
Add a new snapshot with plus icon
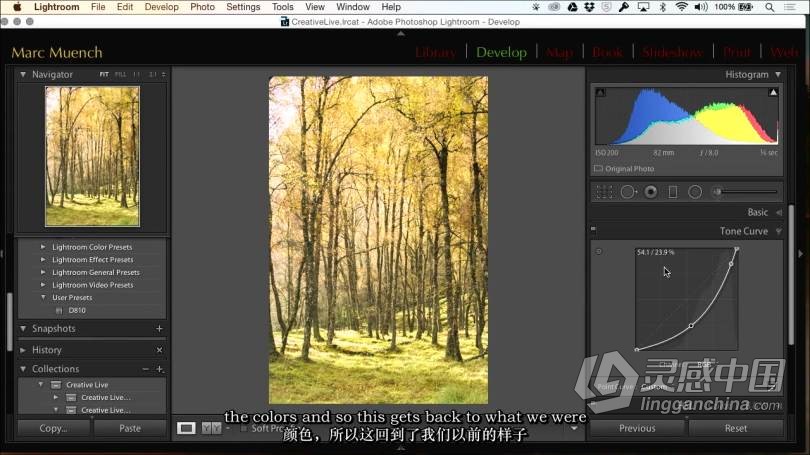(159, 328)
